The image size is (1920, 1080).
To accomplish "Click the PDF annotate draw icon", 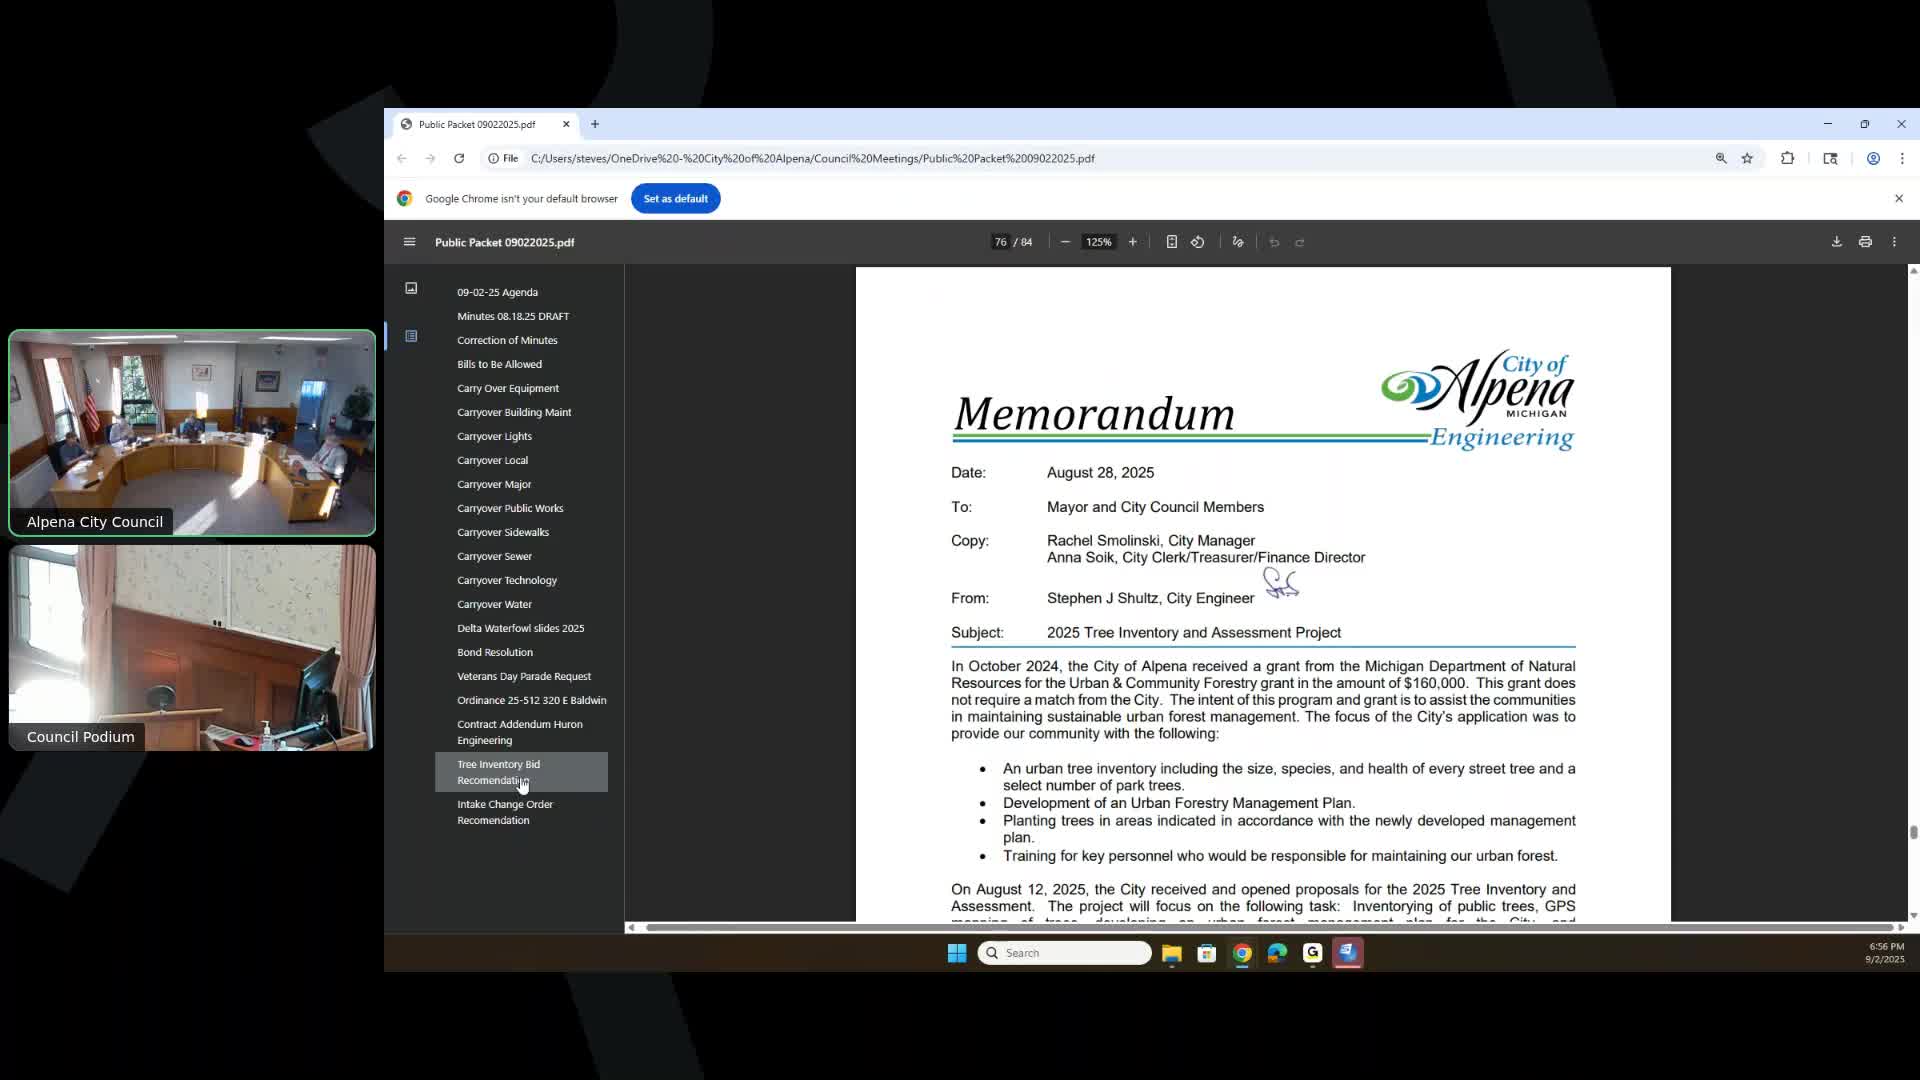I will [x=1238, y=242].
